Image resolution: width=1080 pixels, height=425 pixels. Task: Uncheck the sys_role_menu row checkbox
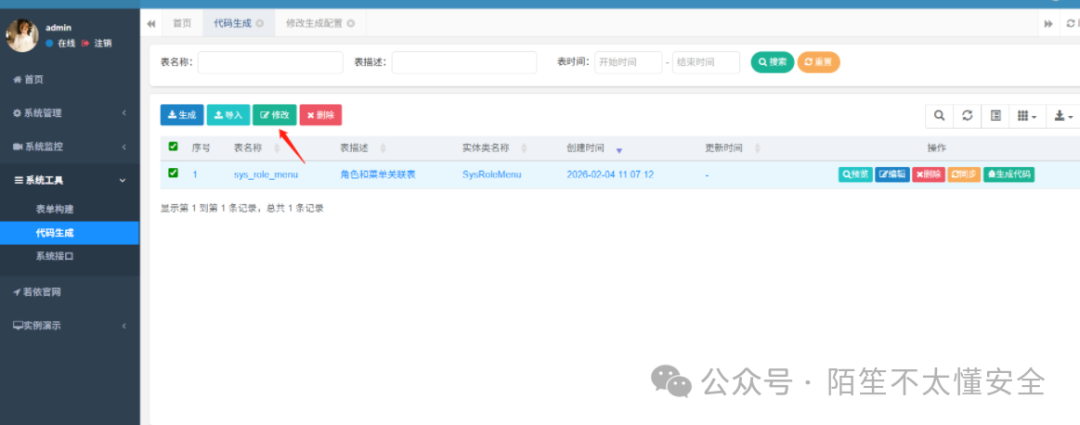click(x=173, y=174)
